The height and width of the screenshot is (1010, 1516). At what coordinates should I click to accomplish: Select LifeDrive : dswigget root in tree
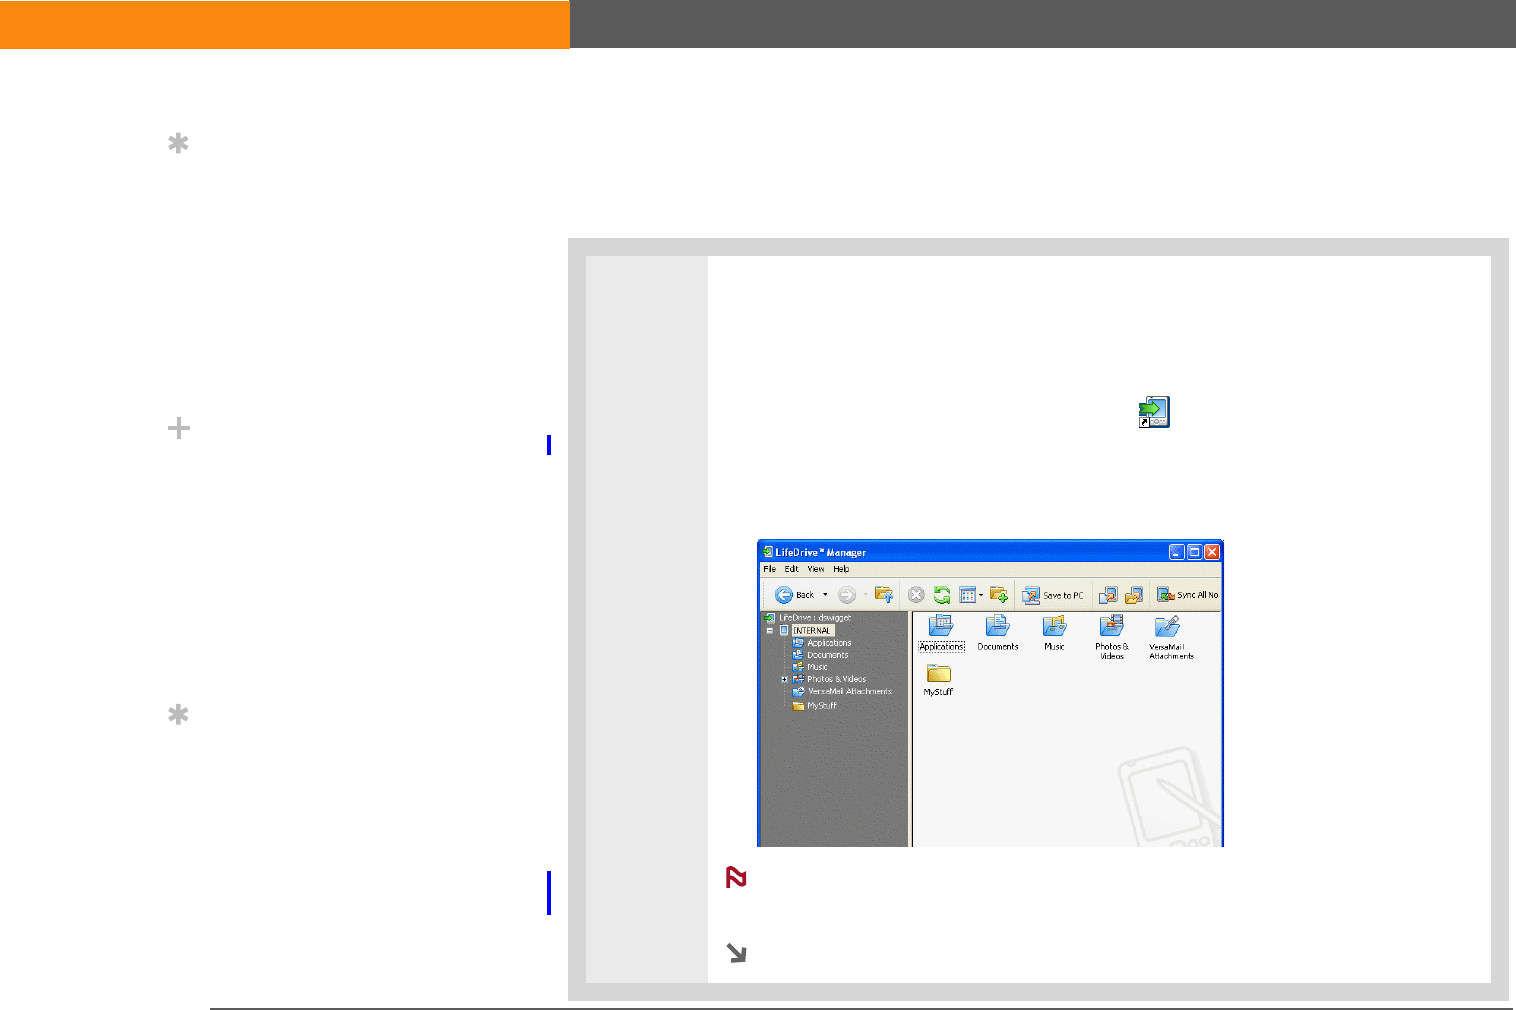(807, 618)
